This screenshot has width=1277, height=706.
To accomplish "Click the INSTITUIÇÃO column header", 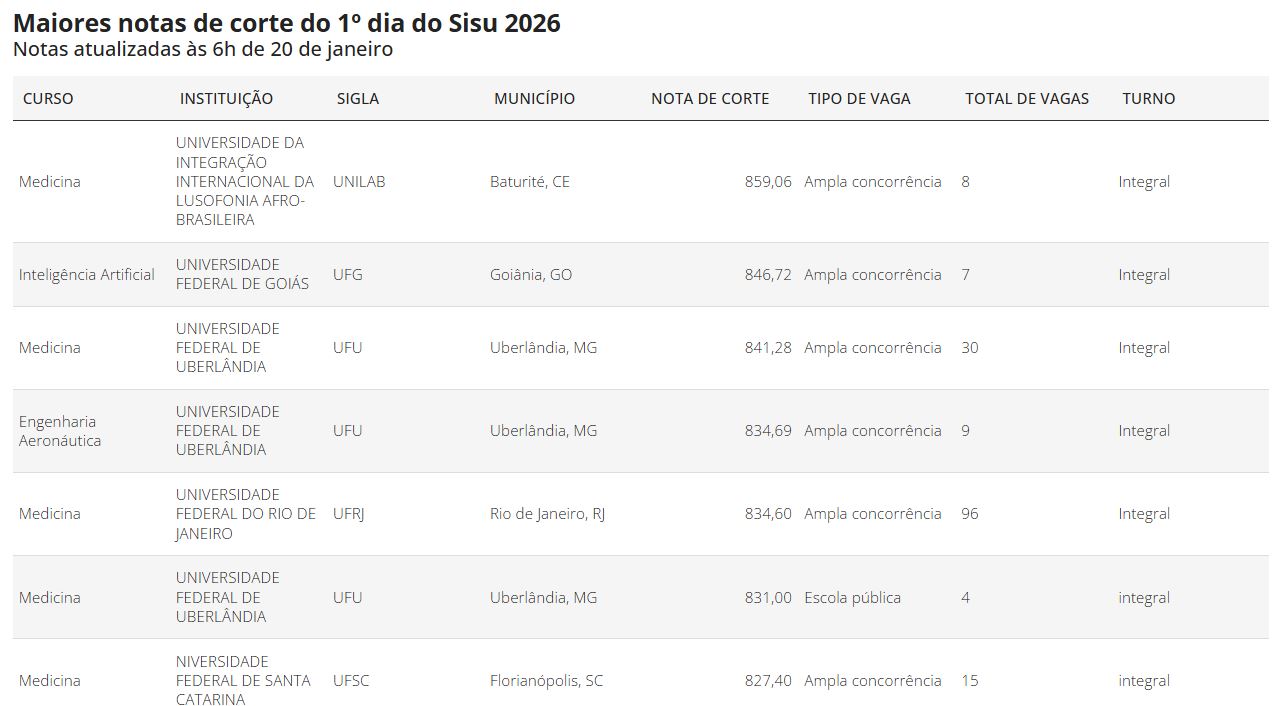I will pos(226,98).
